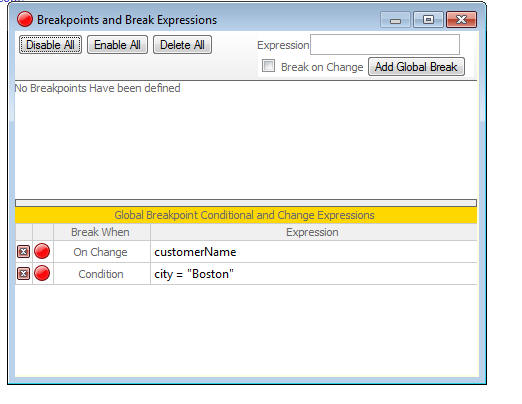Click the red breakpoint icon in title bar
This screenshot has height=404, width=522.
pyautogui.click(x=25, y=19)
